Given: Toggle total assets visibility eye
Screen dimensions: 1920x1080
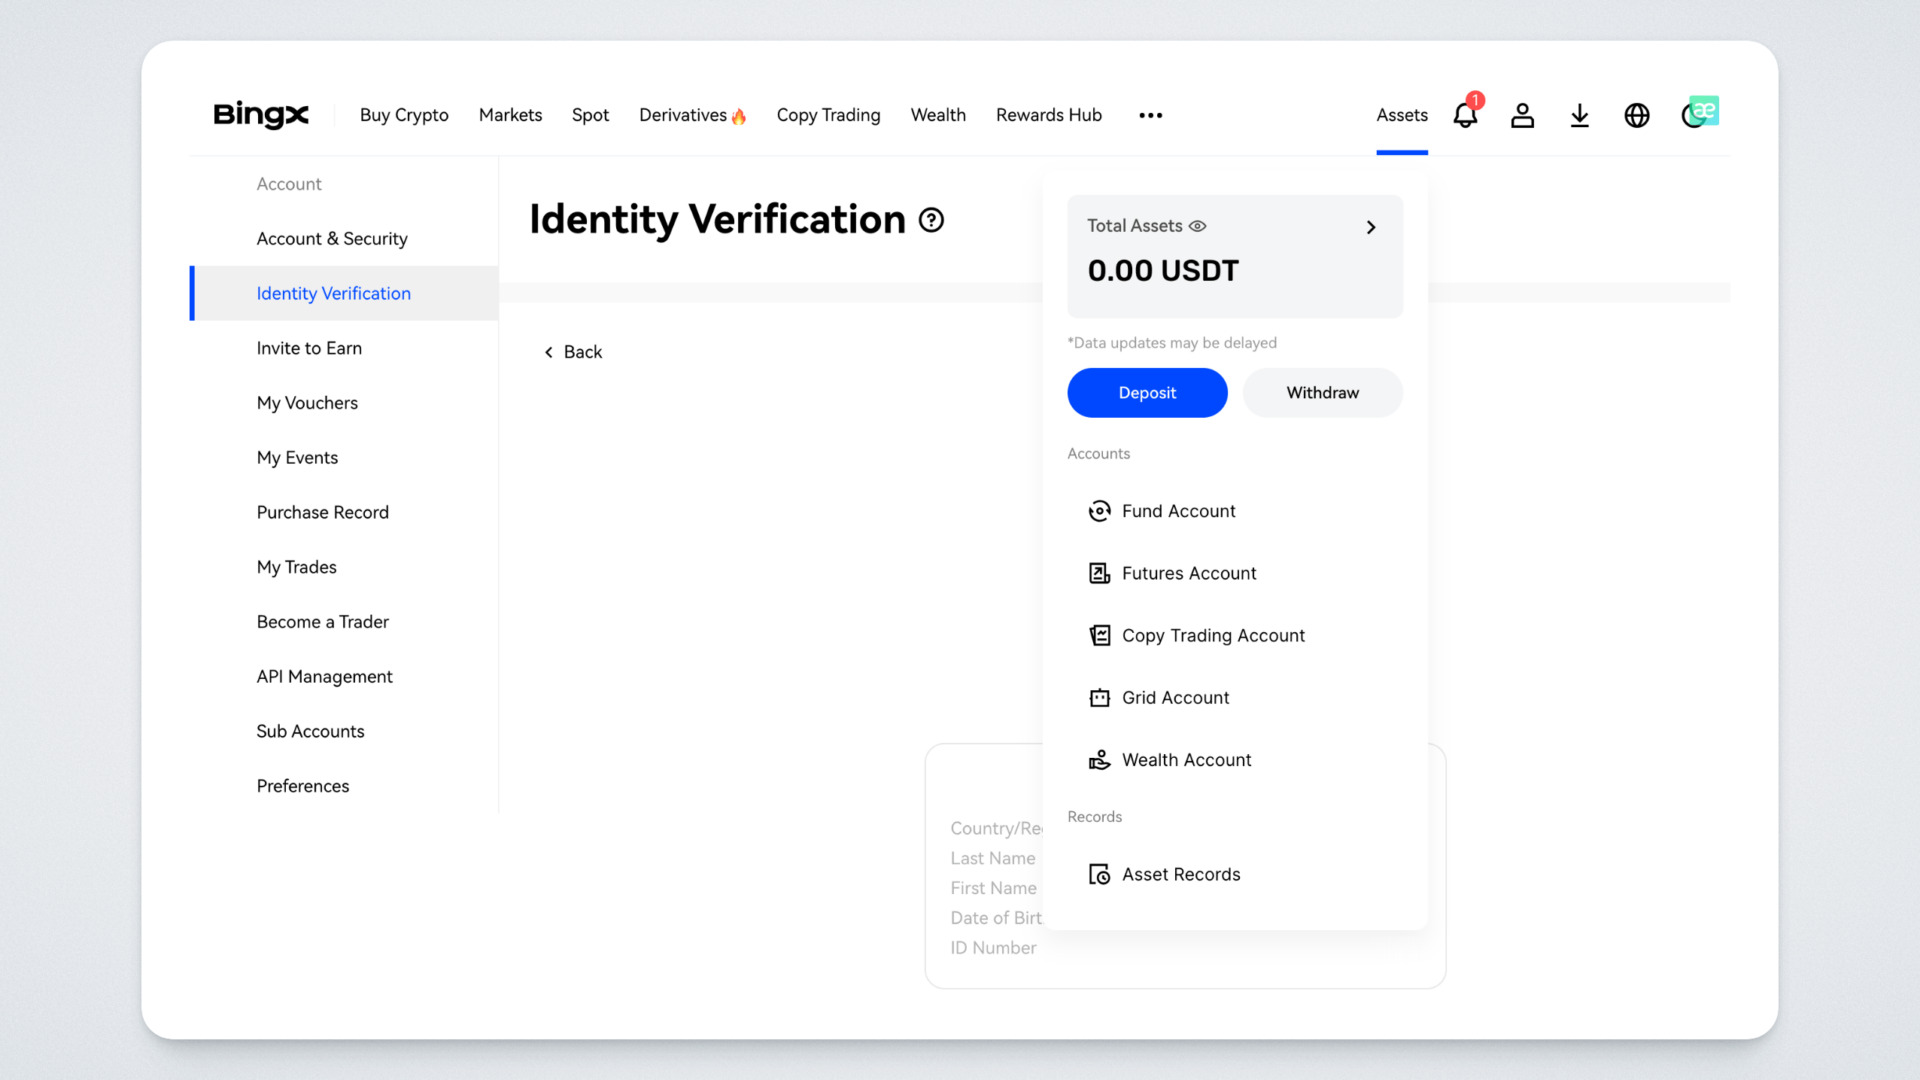Looking at the screenshot, I should [1197, 226].
